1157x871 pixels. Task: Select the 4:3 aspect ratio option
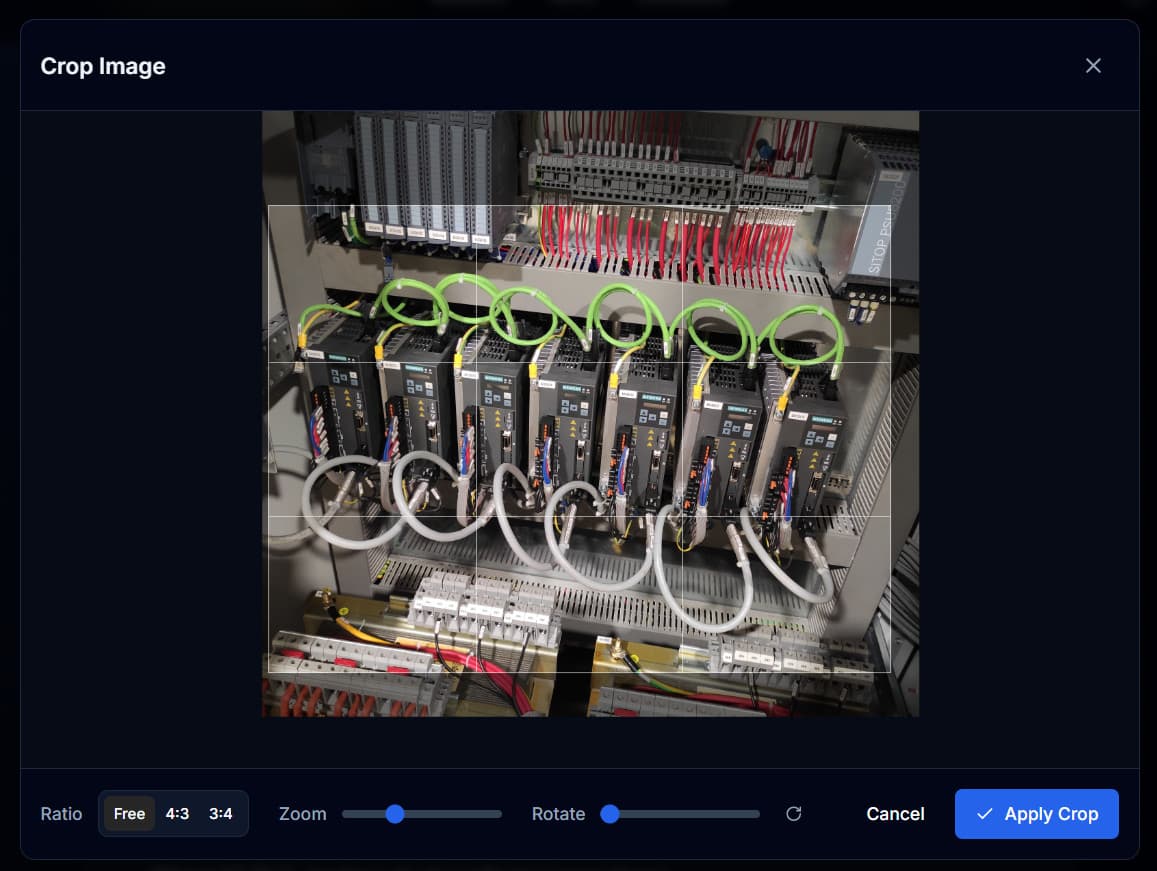click(x=177, y=813)
